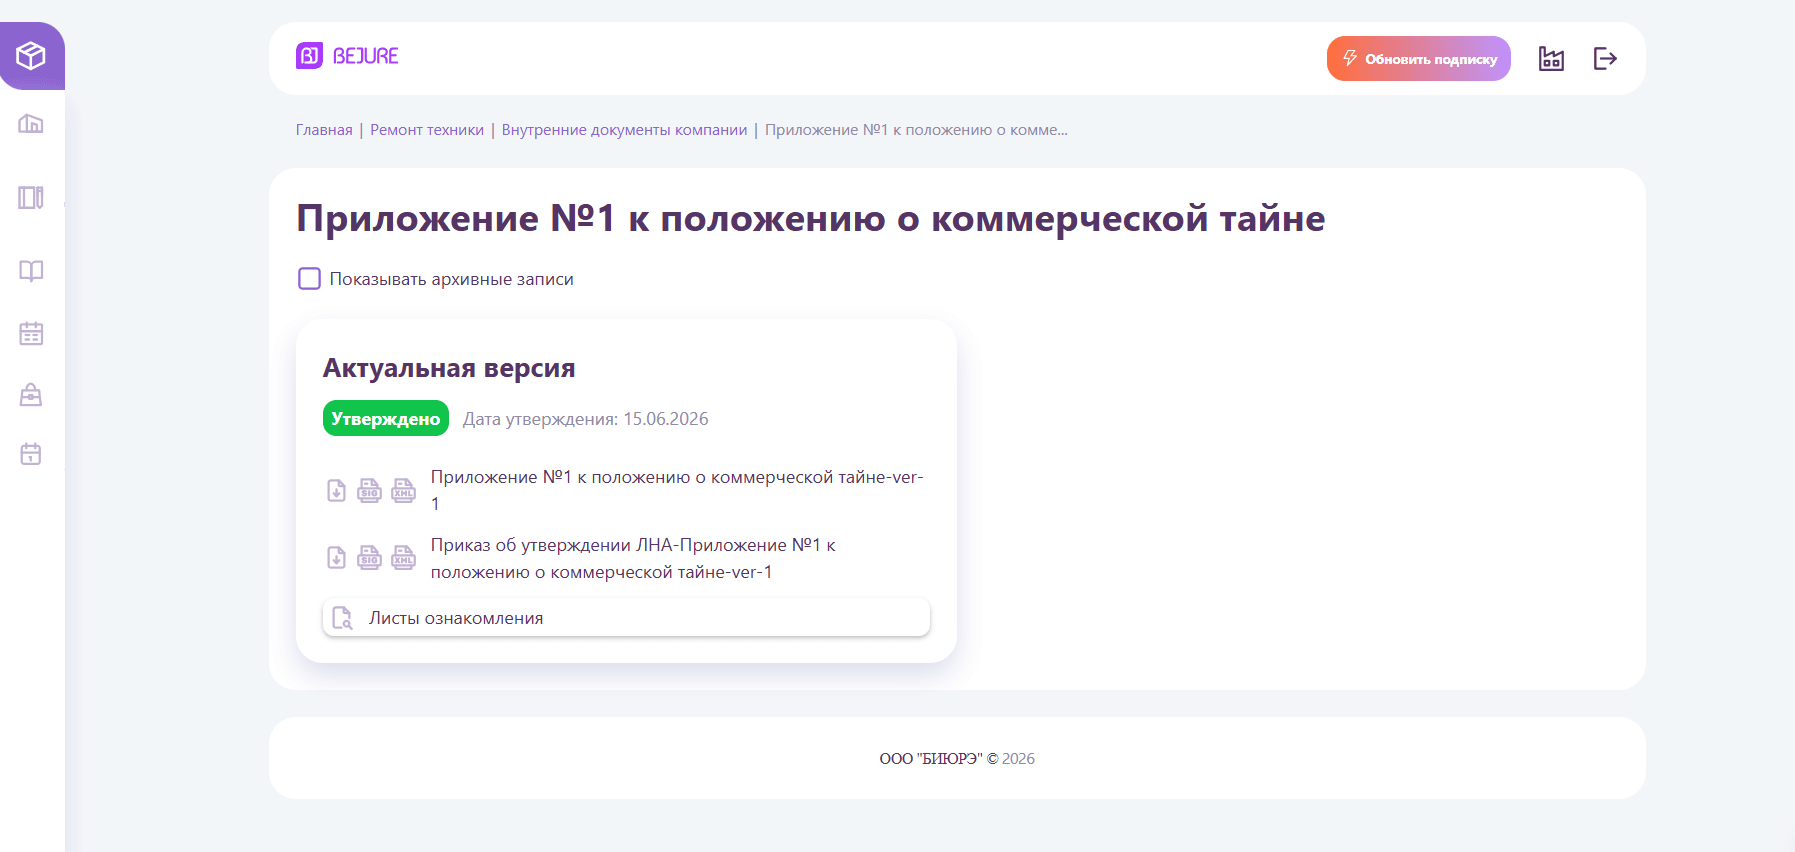Open the calendar grid icon in sidebar
This screenshot has width=1795, height=852.
click(31, 333)
